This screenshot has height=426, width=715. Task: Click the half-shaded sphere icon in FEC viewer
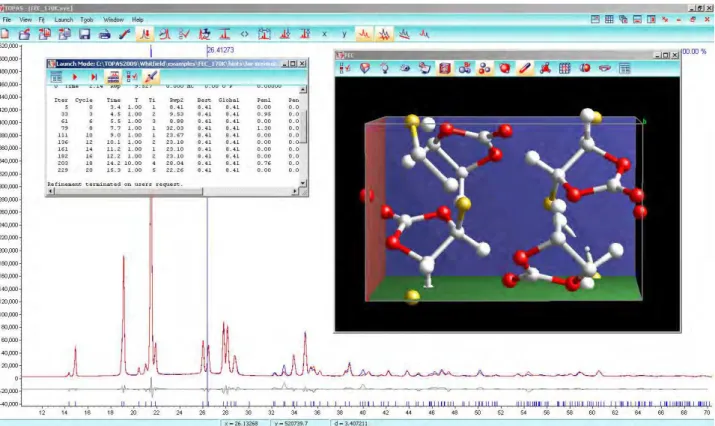[x=585, y=68]
